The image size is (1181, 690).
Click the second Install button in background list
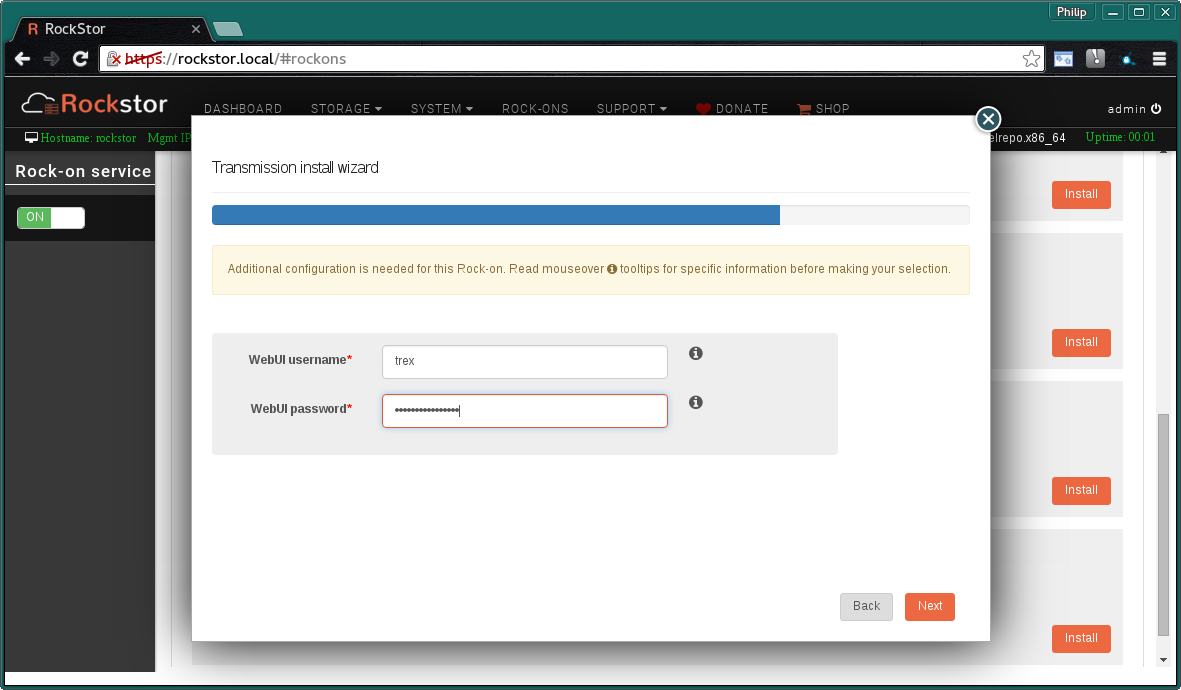[x=1081, y=343]
